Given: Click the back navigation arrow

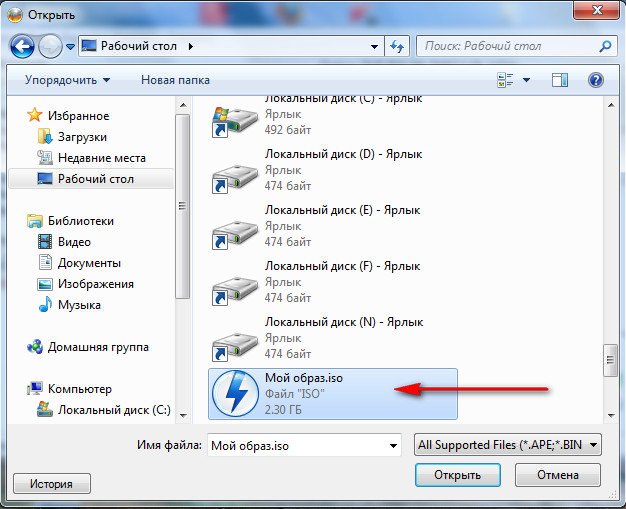Looking at the screenshot, I should click(x=23, y=46).
